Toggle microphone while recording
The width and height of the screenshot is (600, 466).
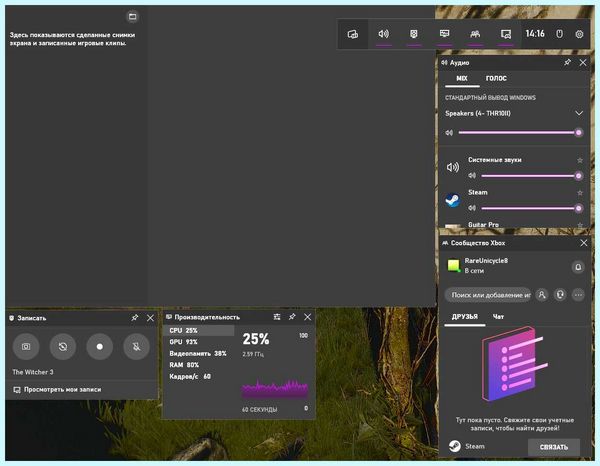coord(136,347)
